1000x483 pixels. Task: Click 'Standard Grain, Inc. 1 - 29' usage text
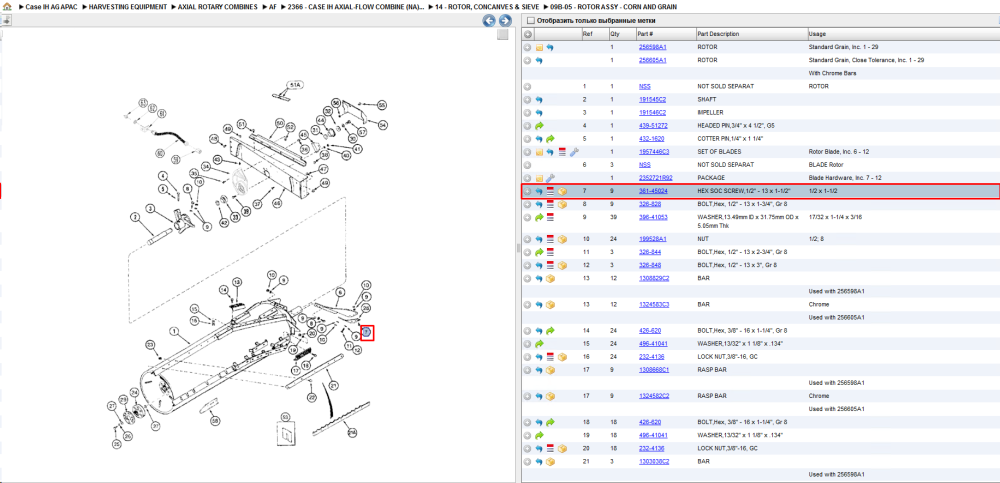[841, 48]
